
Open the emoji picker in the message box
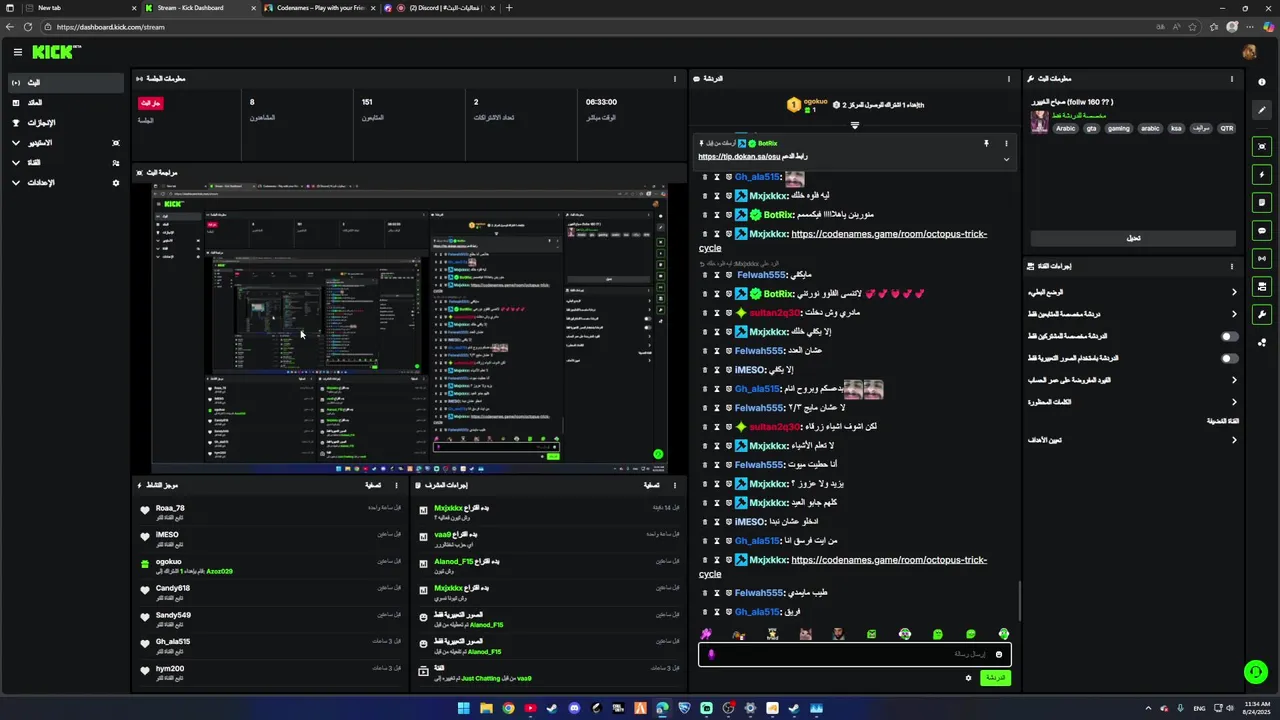[x=998, y=655]
